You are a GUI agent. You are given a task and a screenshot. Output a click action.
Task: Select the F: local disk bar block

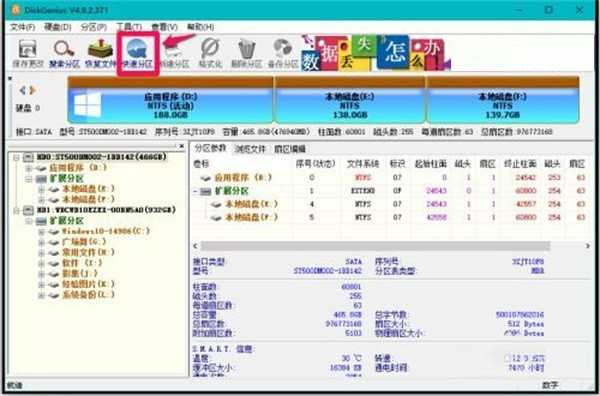(502, 99)
